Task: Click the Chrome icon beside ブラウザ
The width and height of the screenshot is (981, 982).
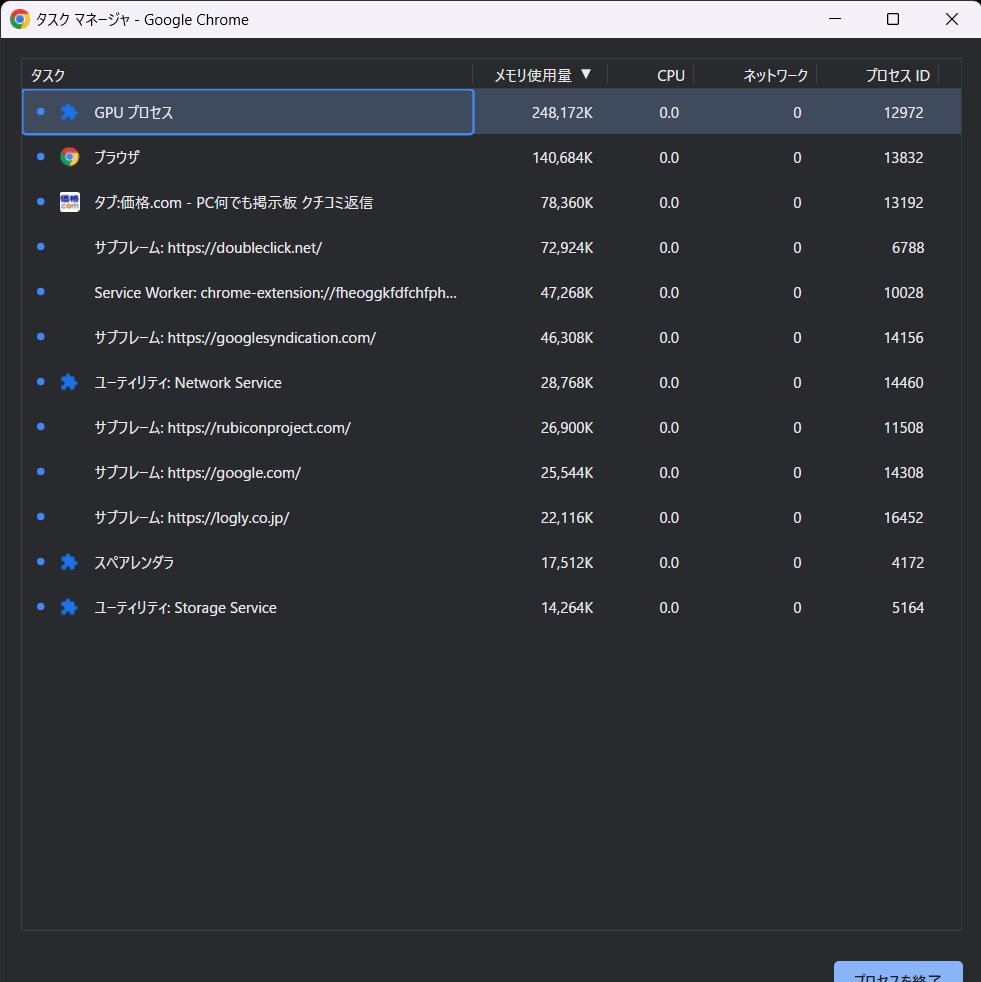Action: pos(70,157)
